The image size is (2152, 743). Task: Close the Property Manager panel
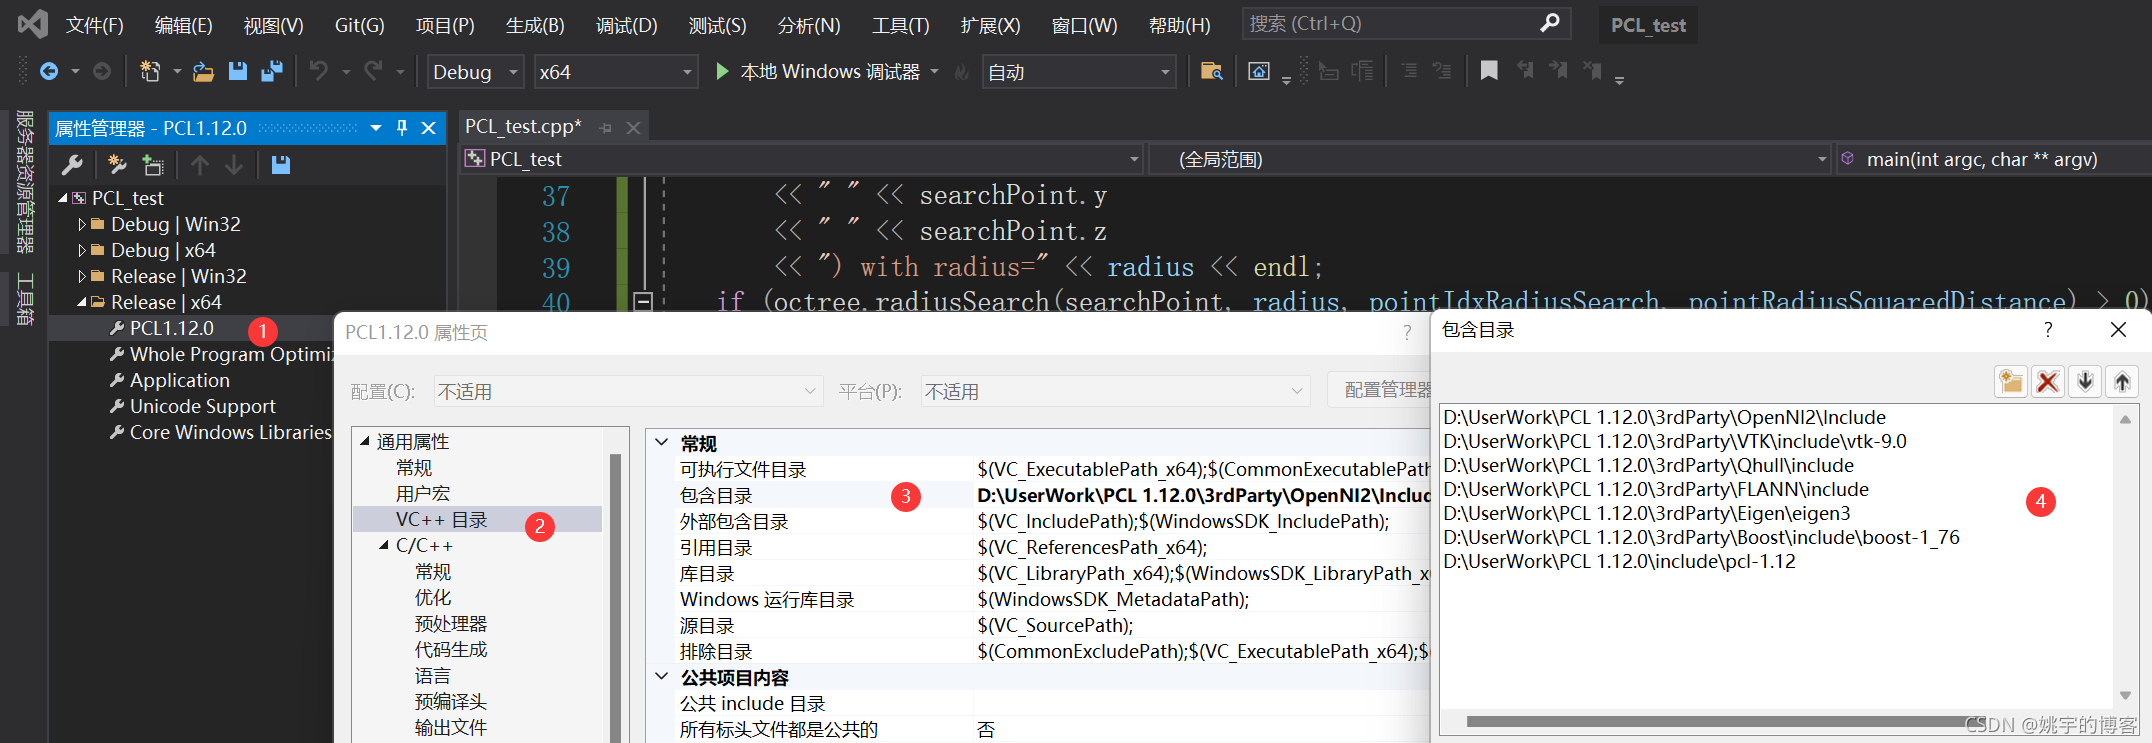coord(428,128)
